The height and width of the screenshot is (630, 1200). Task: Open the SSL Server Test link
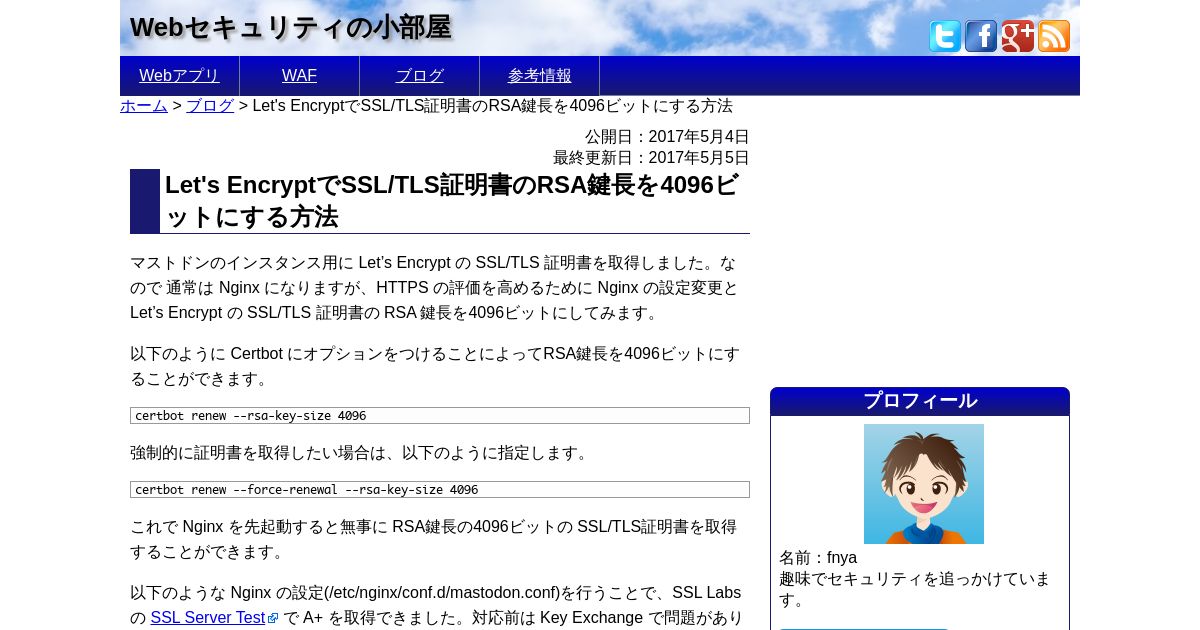click(208, 618)
